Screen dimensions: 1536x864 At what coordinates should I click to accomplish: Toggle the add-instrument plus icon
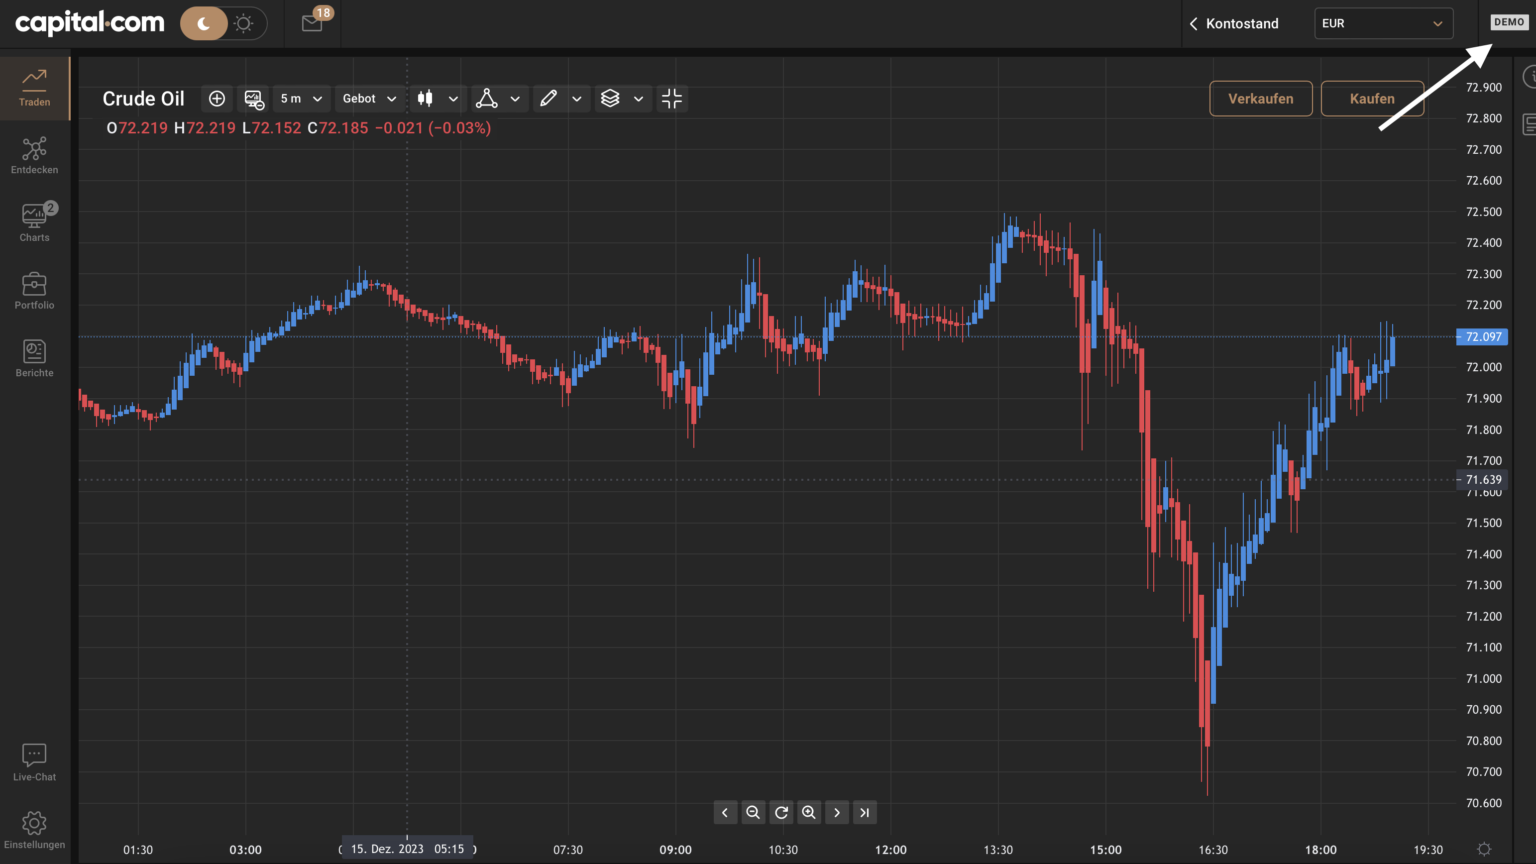pyautogui.click(x=216, y=98)
